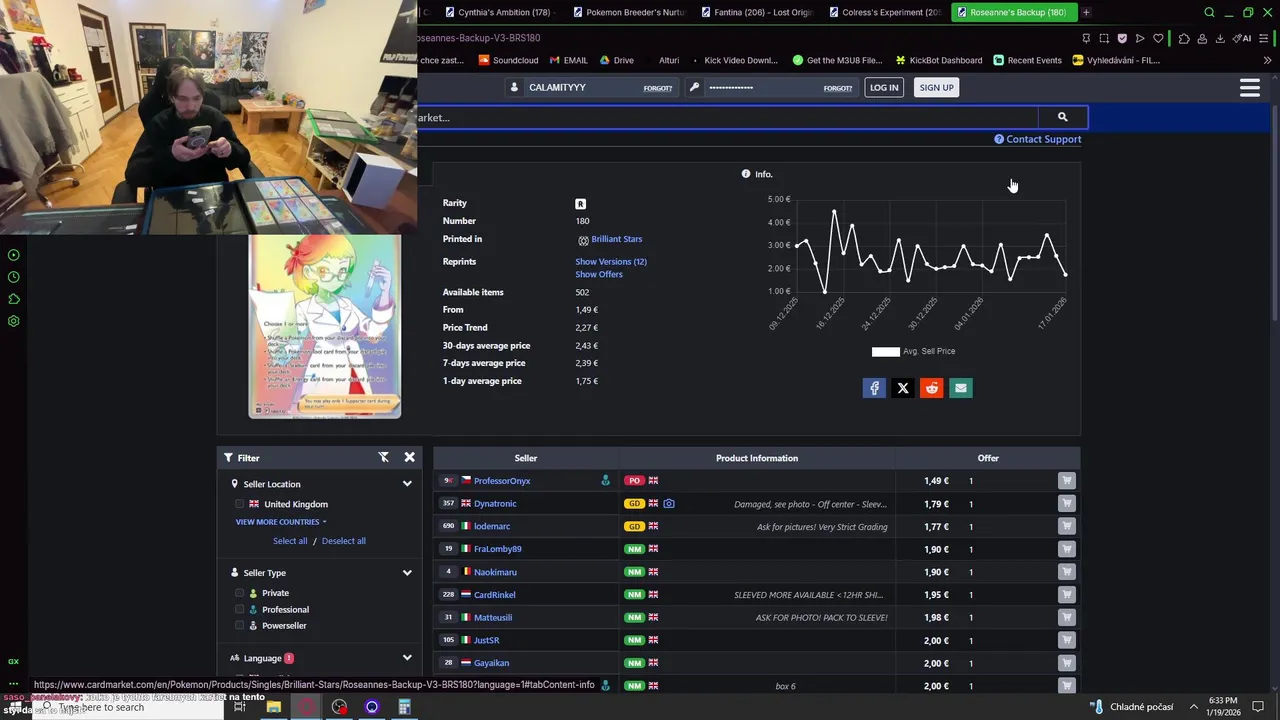Check the United Kingdom seller location
This screenshot has height=720, width=1280.
[239, 504]
